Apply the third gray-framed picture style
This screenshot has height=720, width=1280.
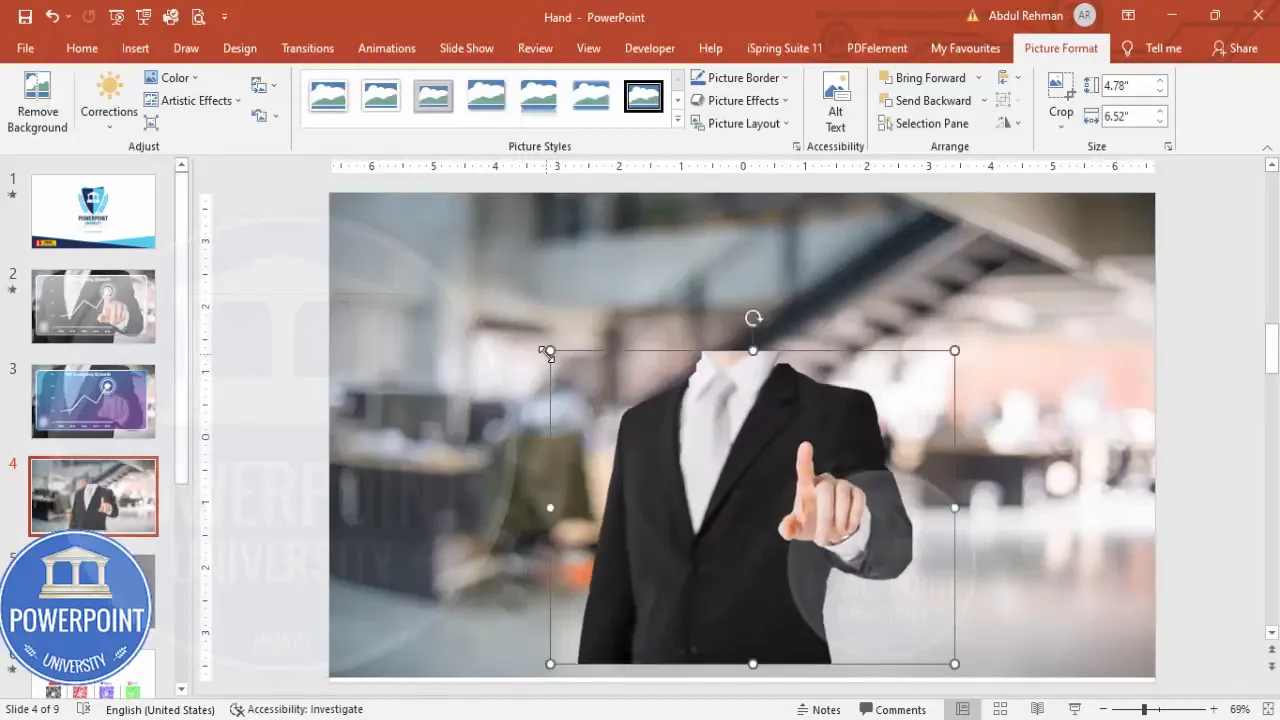point(433,96)
